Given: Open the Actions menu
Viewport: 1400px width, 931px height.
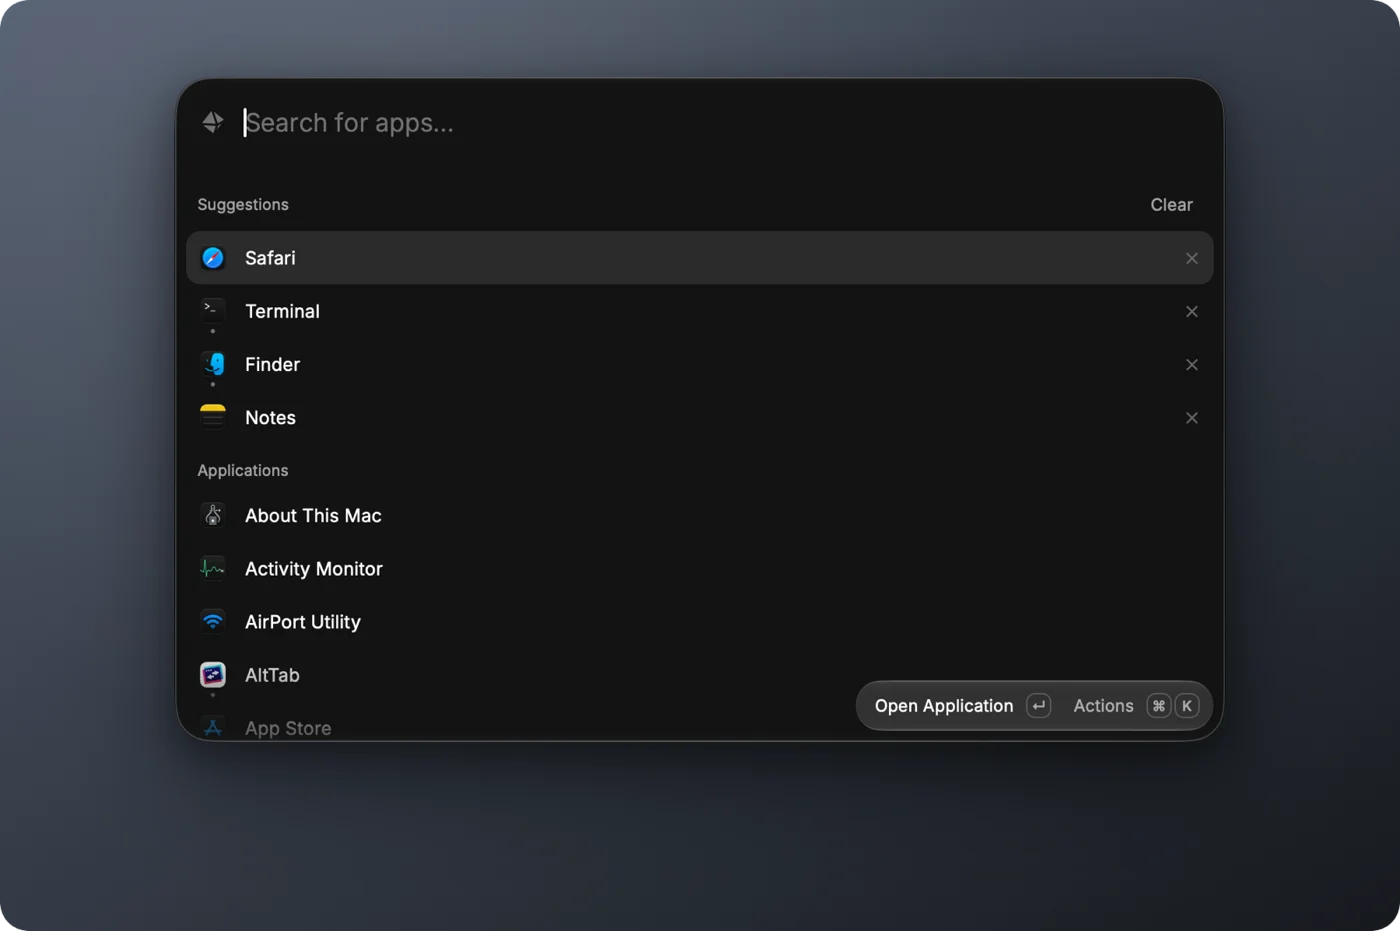Looking at the screenshot, I should click(1103, 706).
